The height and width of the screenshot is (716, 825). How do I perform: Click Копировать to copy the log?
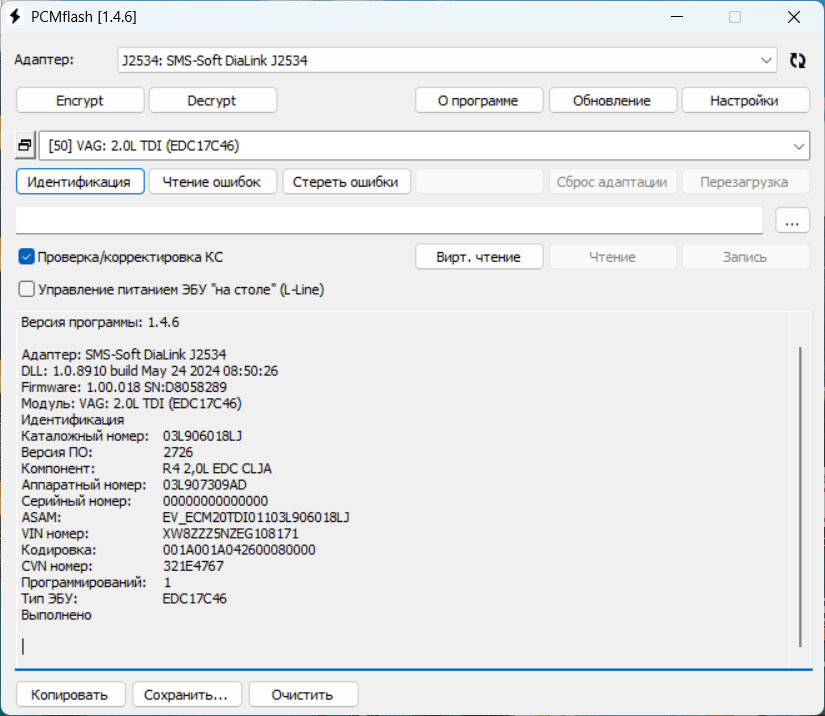click(70, 694)
